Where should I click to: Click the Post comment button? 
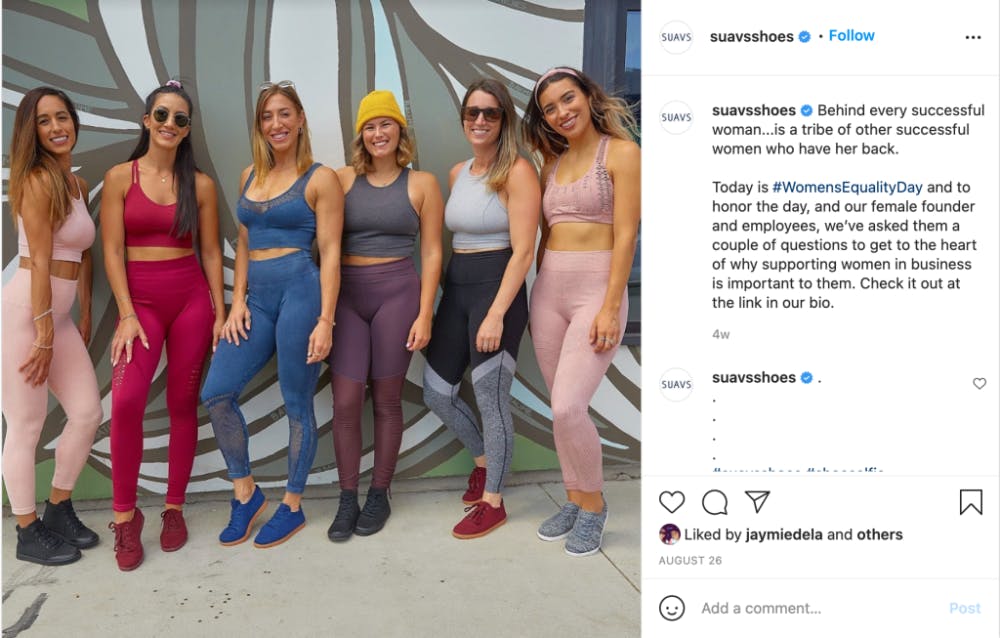click(964, 608)
